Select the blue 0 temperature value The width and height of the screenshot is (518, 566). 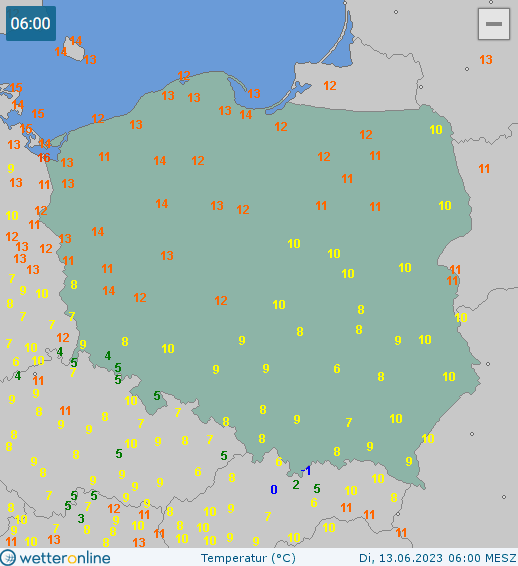pos(274,490)
